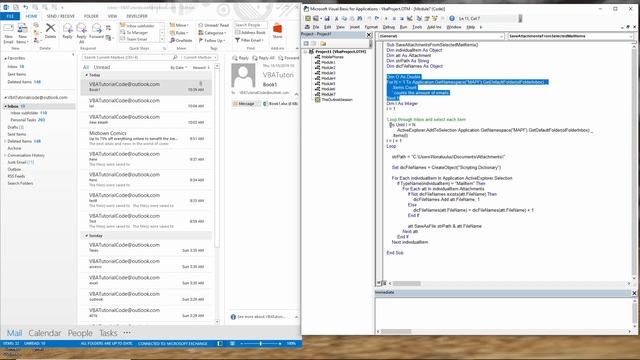Collapse the Today group header

point(87,75)
